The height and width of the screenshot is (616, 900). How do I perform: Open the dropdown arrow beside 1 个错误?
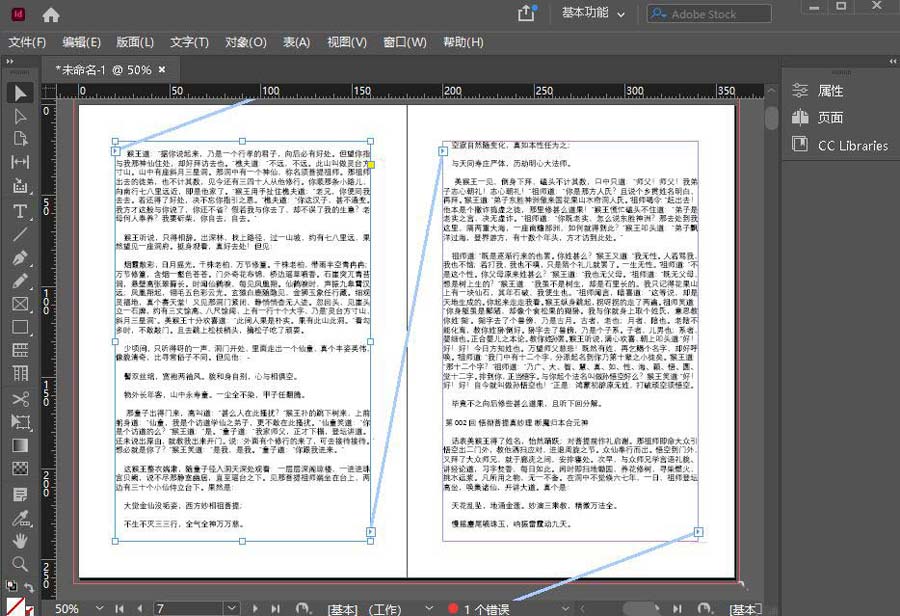(x=565, y=609)
